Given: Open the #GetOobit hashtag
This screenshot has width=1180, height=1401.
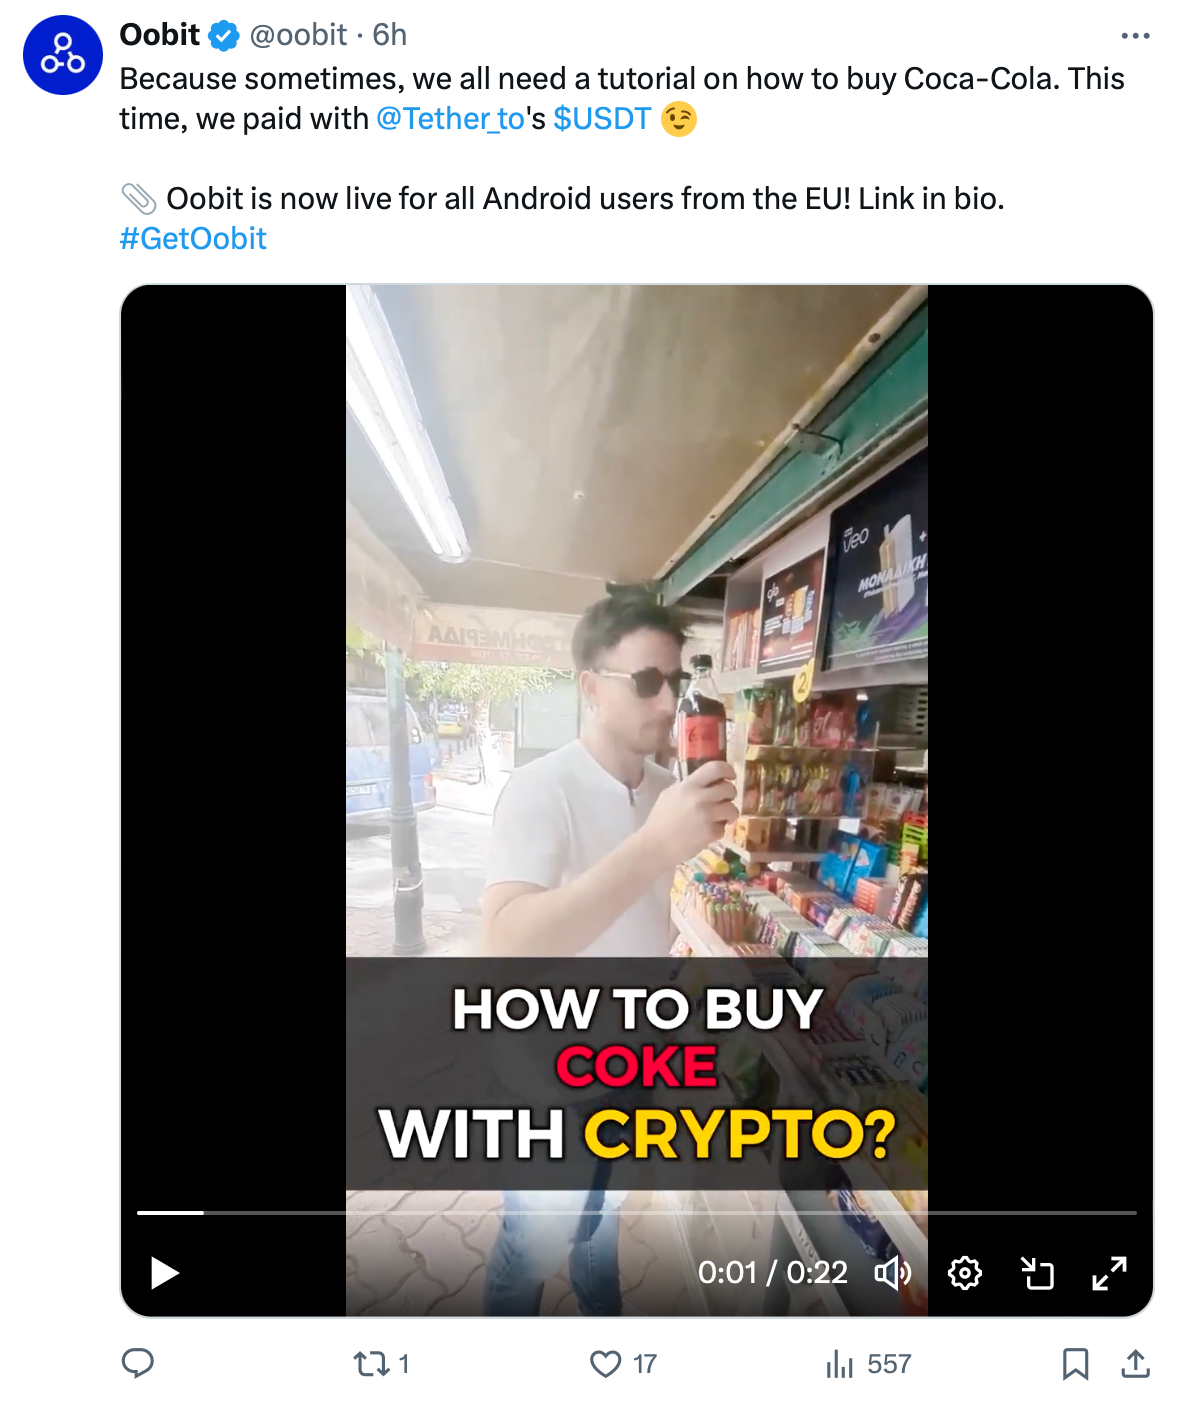Looking at the screenshot, I should point(193,239).
